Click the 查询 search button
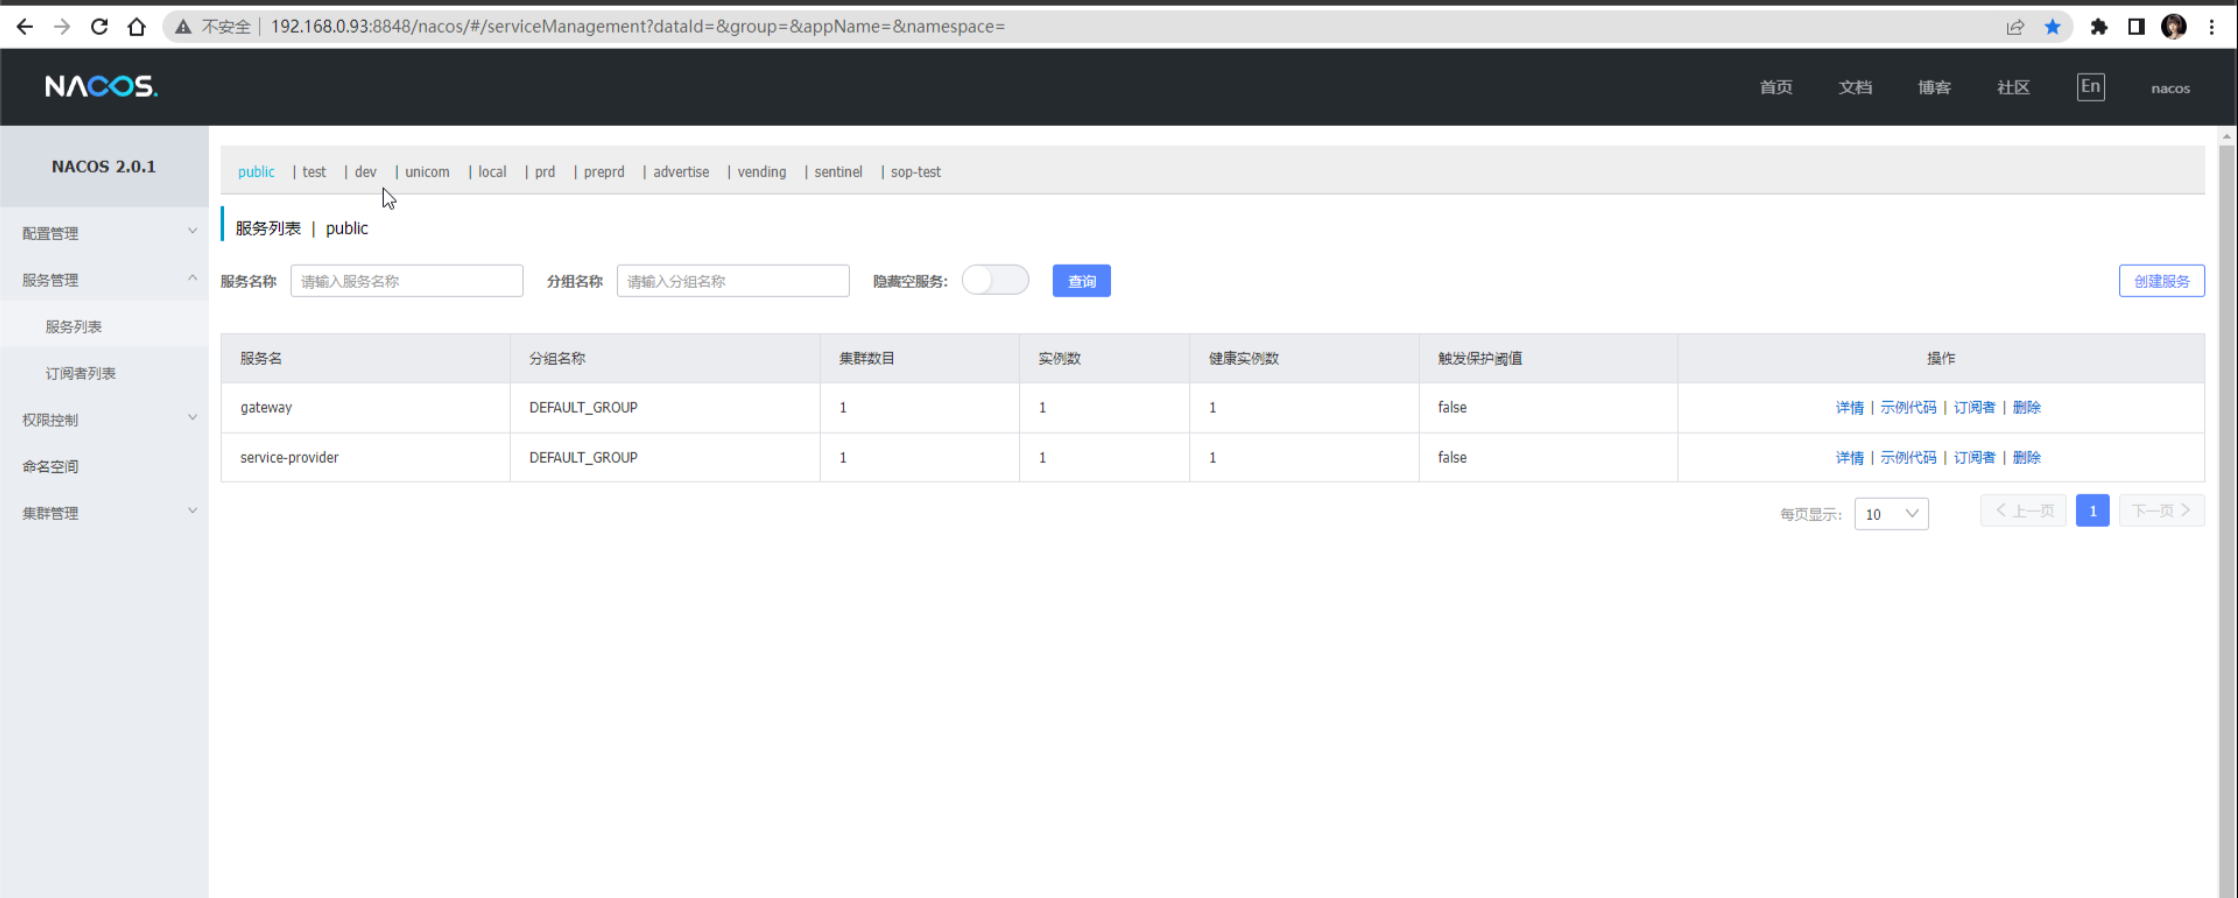Image resolution: width=2238 pixels, height=898 pixels. (1081, 281)
